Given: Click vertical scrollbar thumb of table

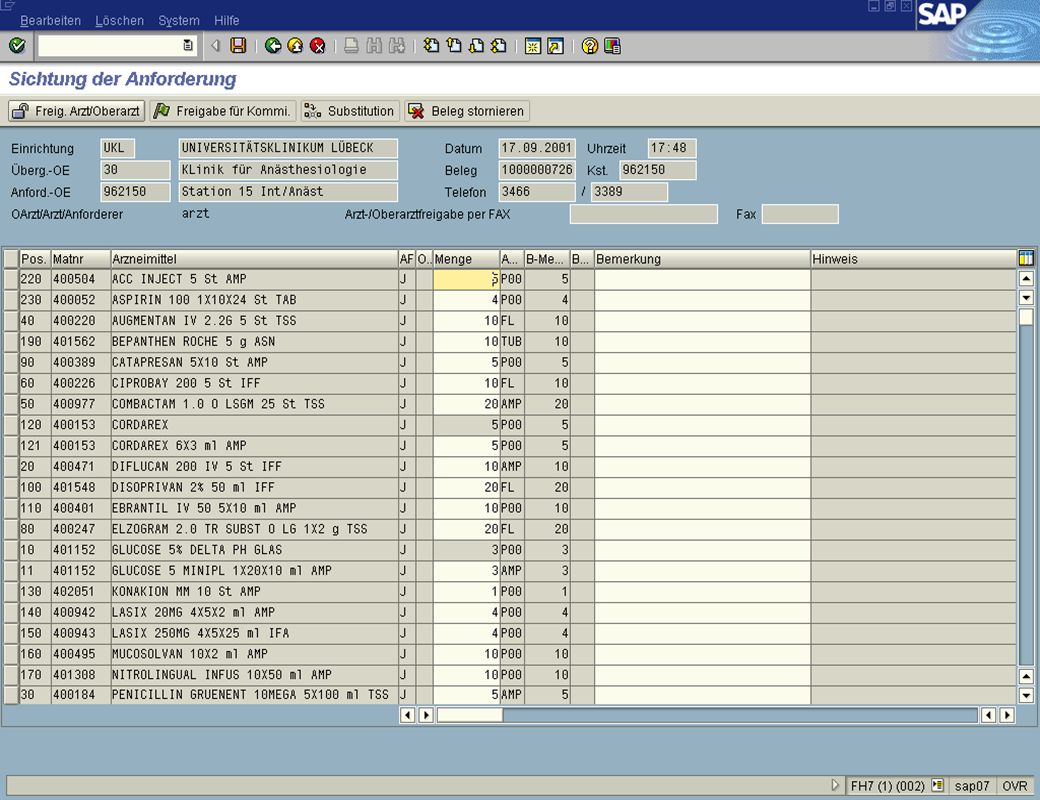Looking at the screenshot, I should [1025, 316].
